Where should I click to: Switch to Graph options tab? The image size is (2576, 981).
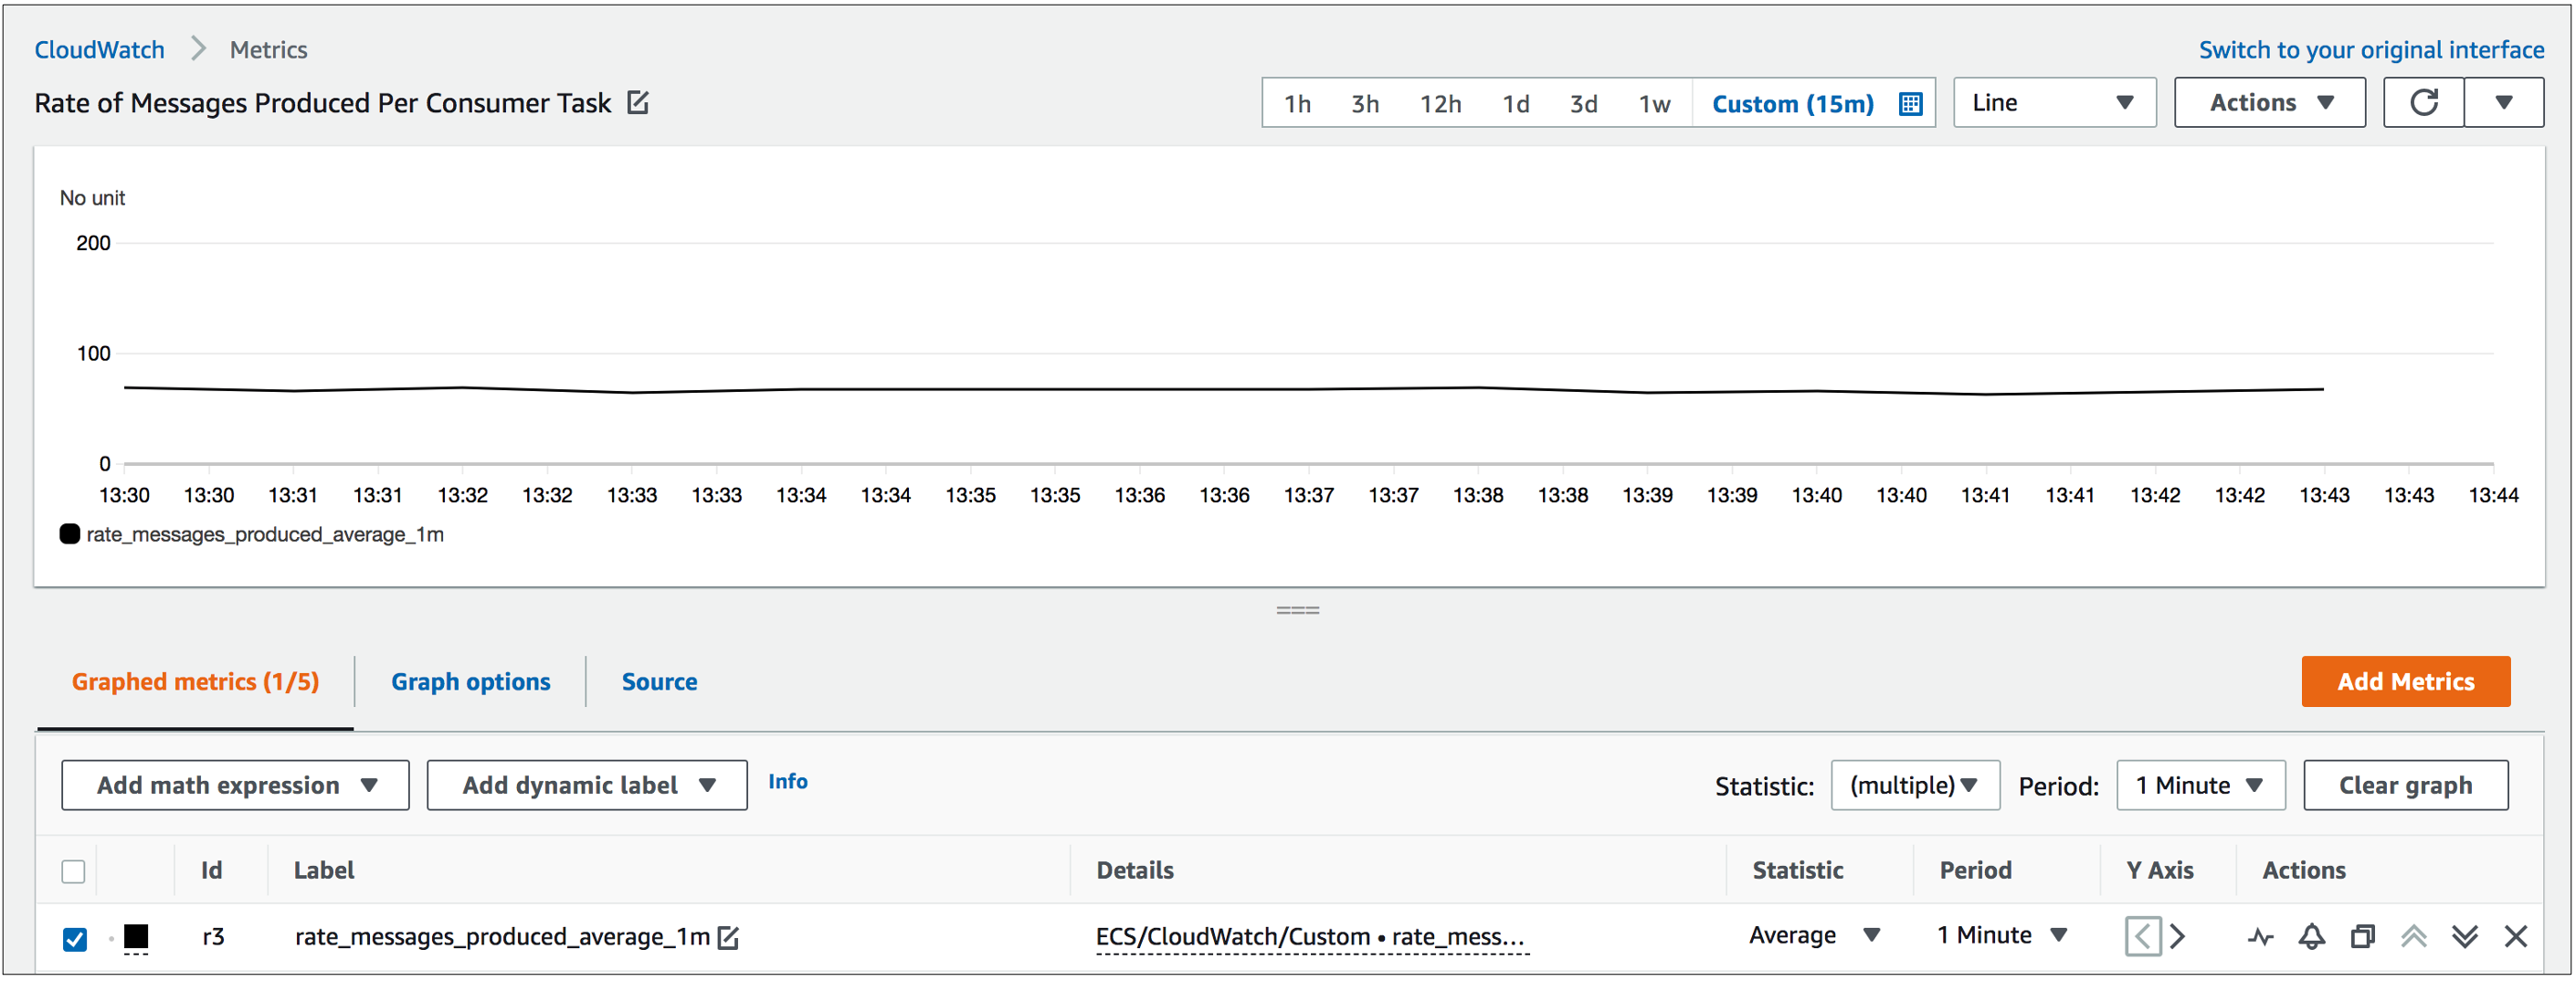point(470,682)
